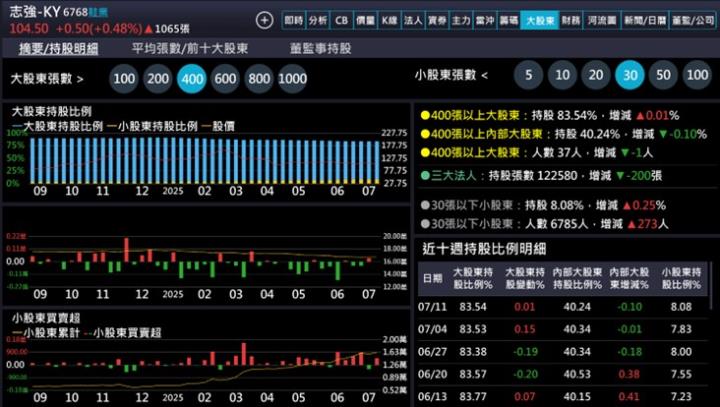720x407 pixels.
Task: Open the 即時 tab
Action: point(294,20)
